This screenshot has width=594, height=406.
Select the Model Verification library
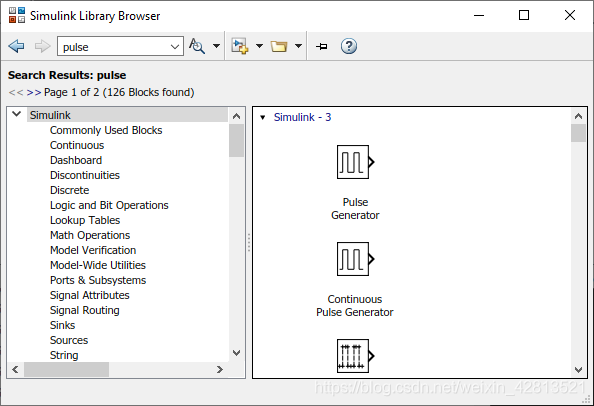click(x=93, y=250)
